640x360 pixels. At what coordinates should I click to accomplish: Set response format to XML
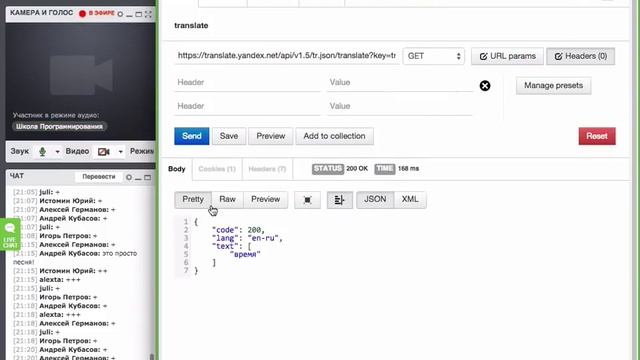point(410,200)
